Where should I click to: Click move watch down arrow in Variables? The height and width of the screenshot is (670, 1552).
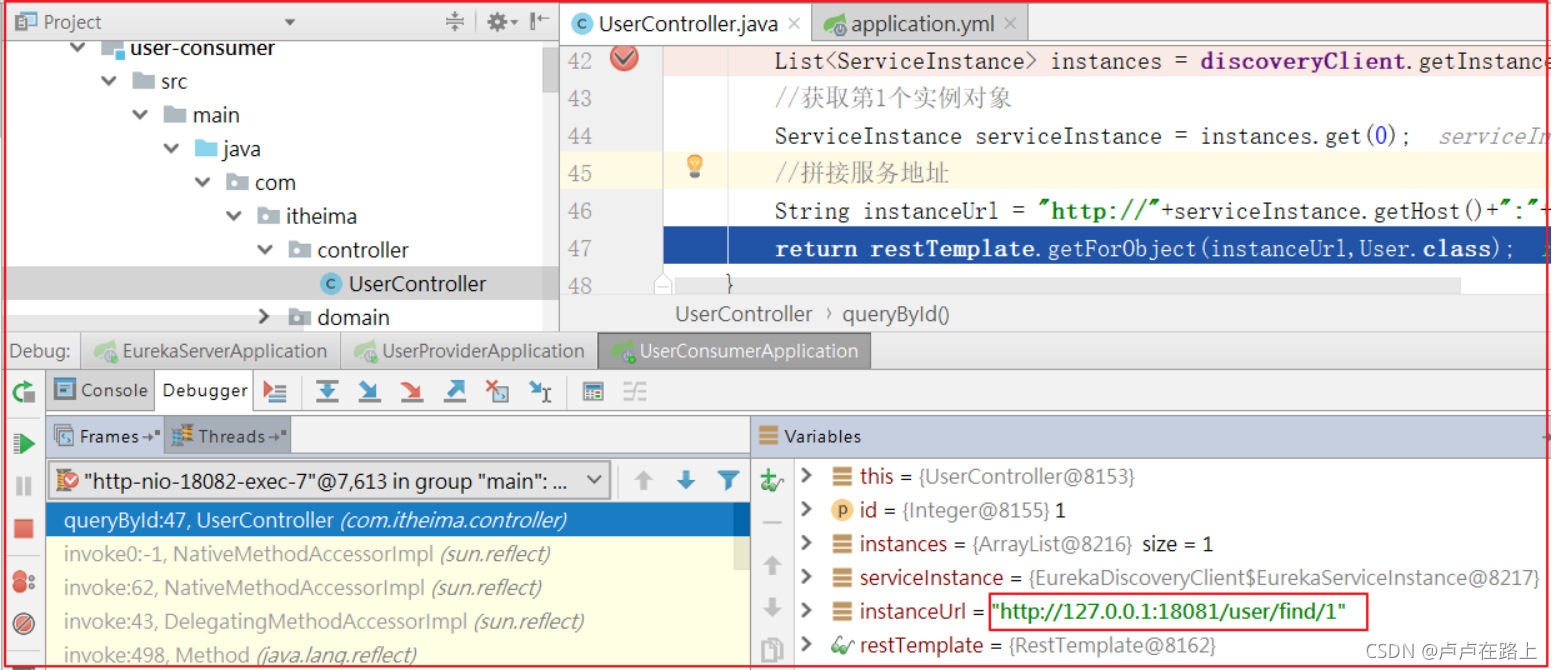(x=772, y=607)
